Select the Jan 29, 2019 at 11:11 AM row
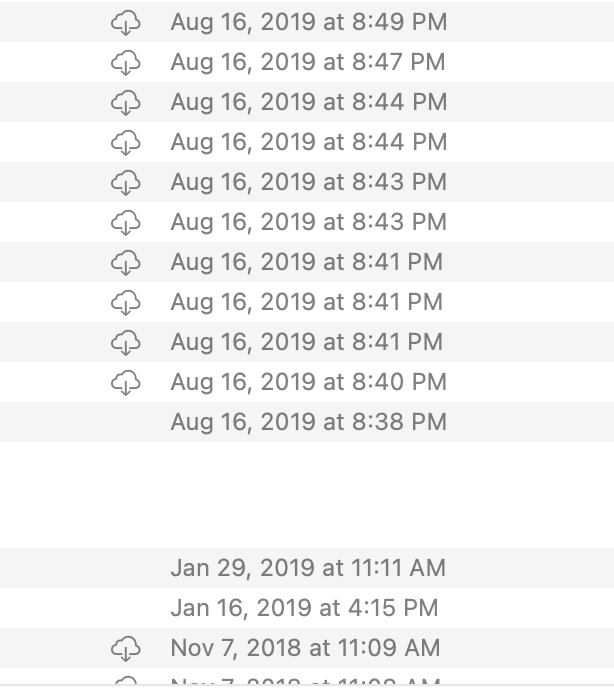 307,568
